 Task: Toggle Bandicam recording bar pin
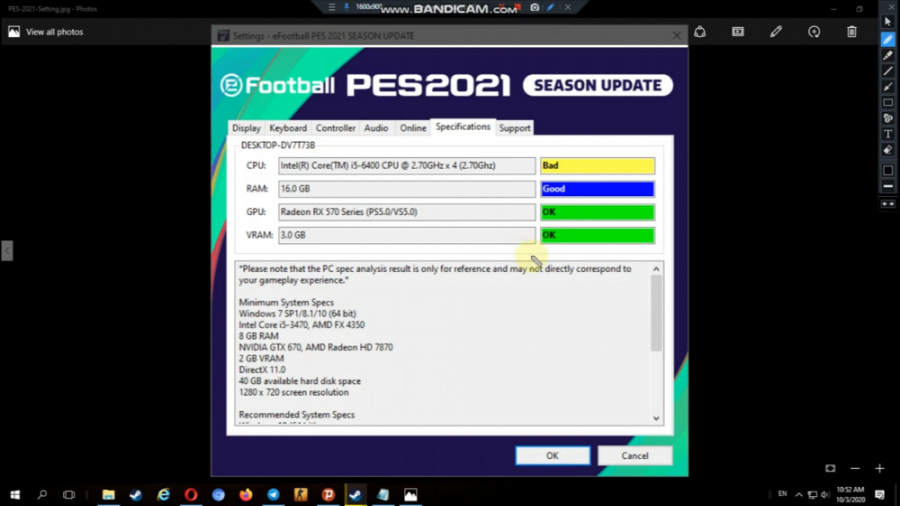(x=346, y=7)
